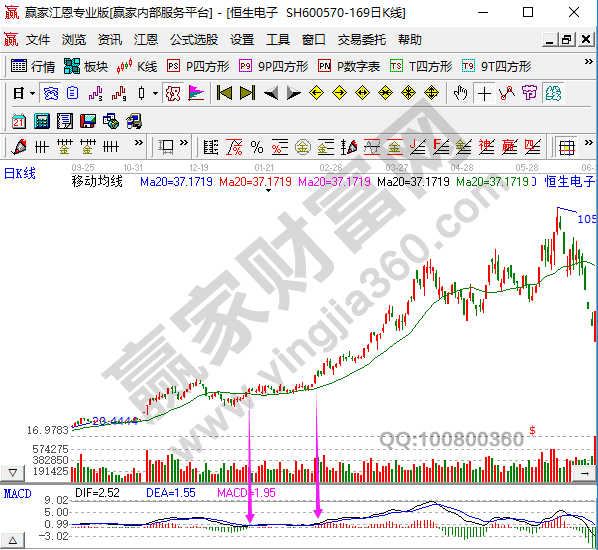Toggle the grid table icon at right
The width and height of the screenshot is (598, 550).
click(x=567, y=147)
